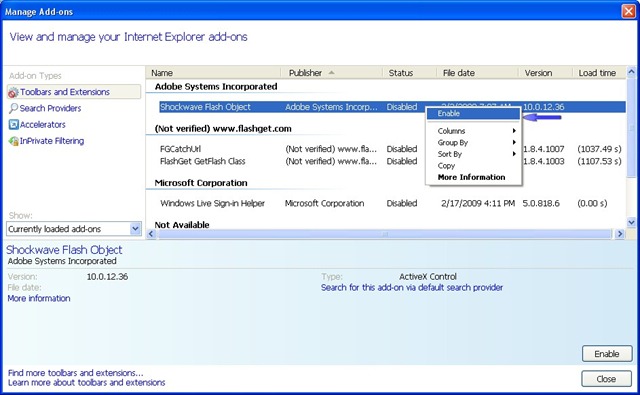Click the Microsoft Corporation group header
The image size is (640, 395).
click(201, 183)
